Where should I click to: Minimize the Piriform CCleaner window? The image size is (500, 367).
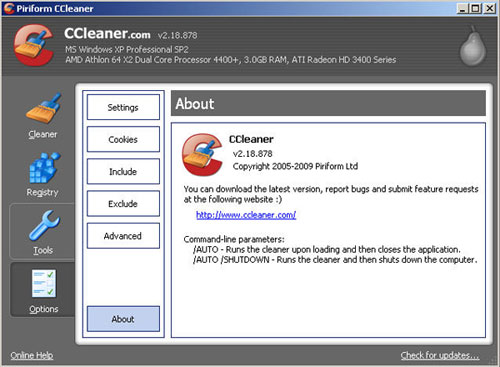click(x=462, y=8)
